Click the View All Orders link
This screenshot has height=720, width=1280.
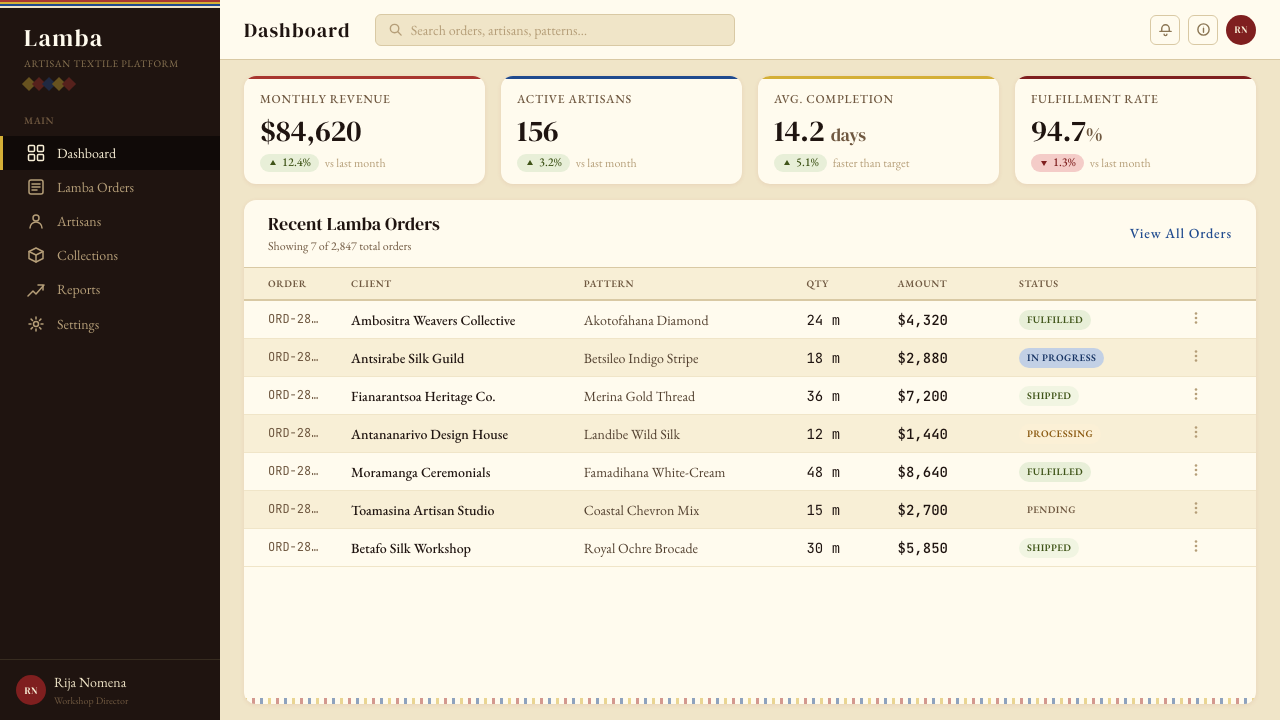click(x=1181, y=233)
